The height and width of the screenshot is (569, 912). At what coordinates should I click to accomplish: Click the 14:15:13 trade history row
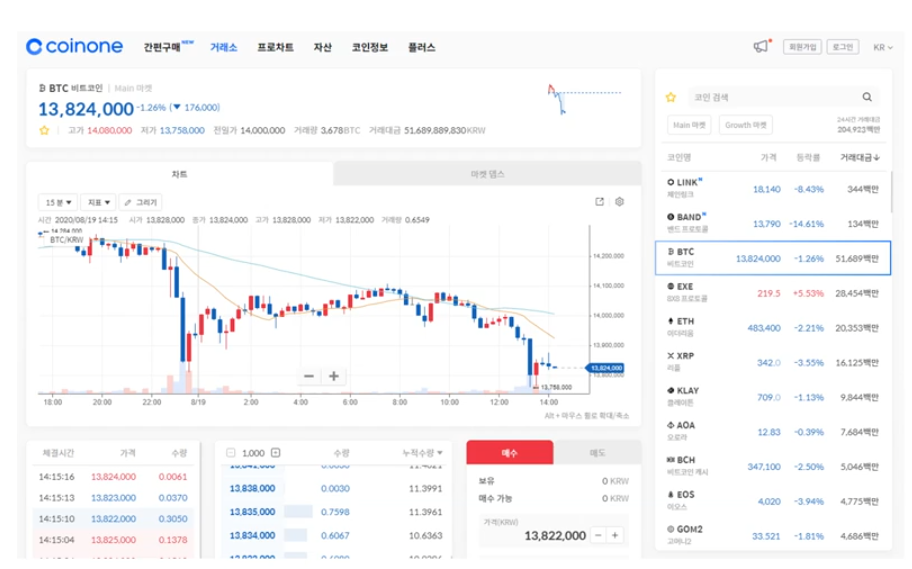click(113, 497)
